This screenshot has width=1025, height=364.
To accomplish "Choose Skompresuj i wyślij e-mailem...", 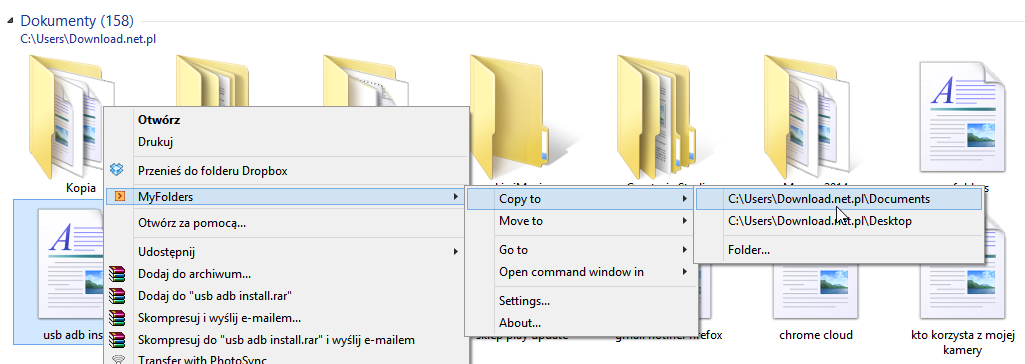I will 287,318.
